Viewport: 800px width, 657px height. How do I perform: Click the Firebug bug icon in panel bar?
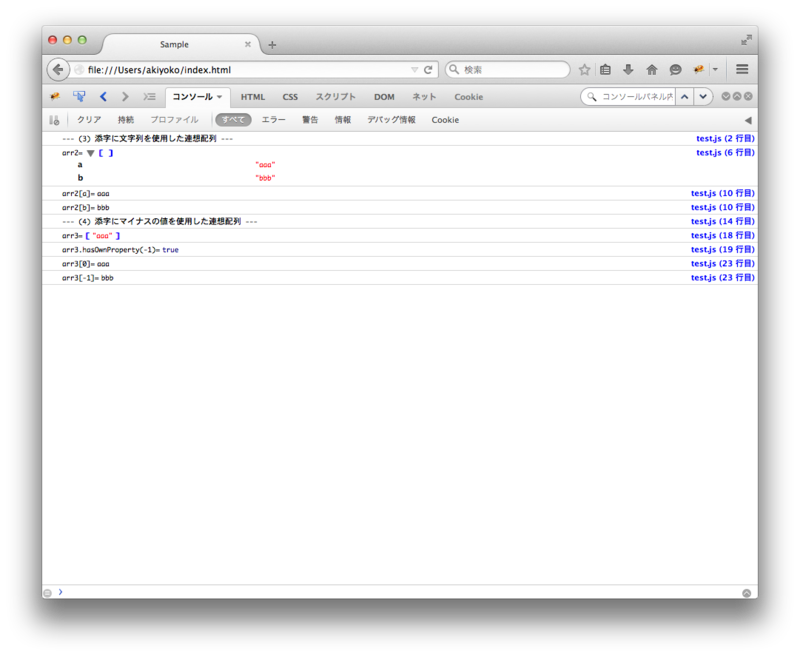55,96
